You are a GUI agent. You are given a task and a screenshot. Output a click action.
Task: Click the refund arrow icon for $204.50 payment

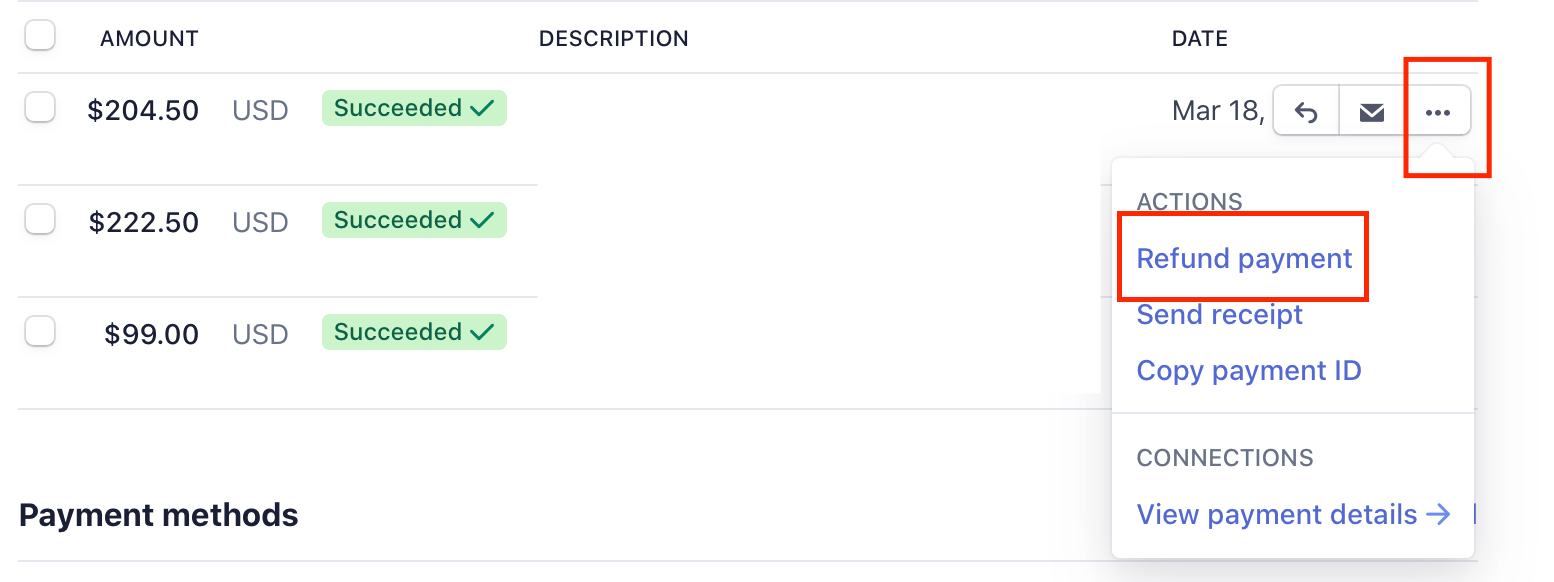click(x=1306, y=111)
